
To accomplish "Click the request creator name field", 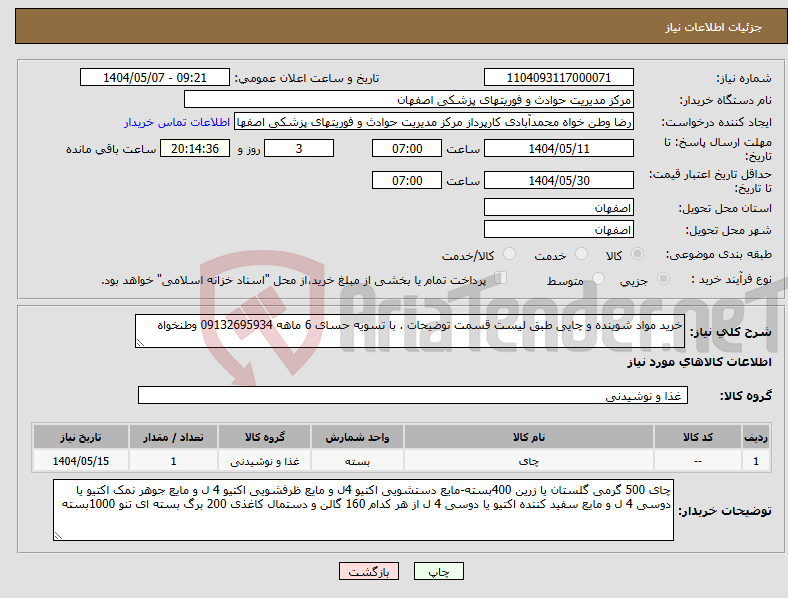I will coord(434,122).
